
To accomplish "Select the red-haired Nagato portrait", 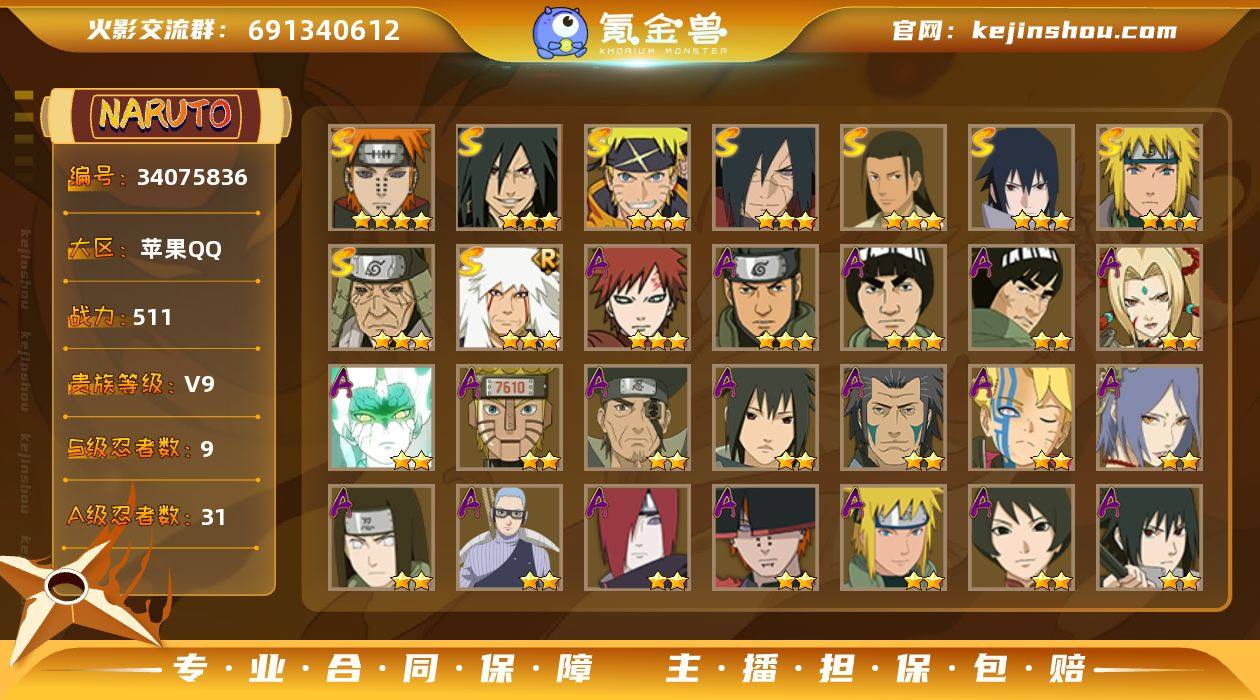I will pyautogui.click(x=637, y=538).
